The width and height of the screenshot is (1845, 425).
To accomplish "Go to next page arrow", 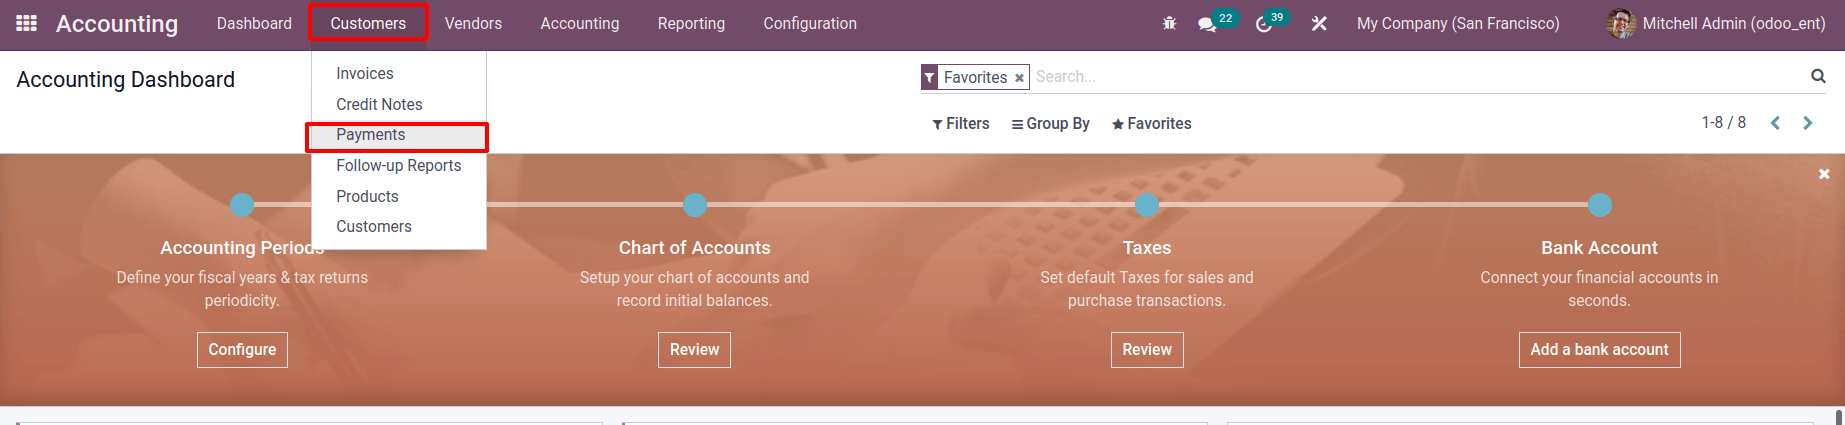I will click(x=1808, y=123).
